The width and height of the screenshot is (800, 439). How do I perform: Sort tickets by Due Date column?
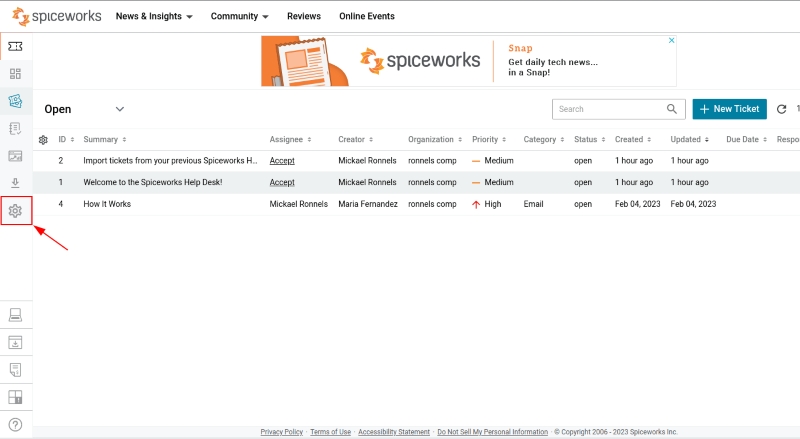(746, 139)
